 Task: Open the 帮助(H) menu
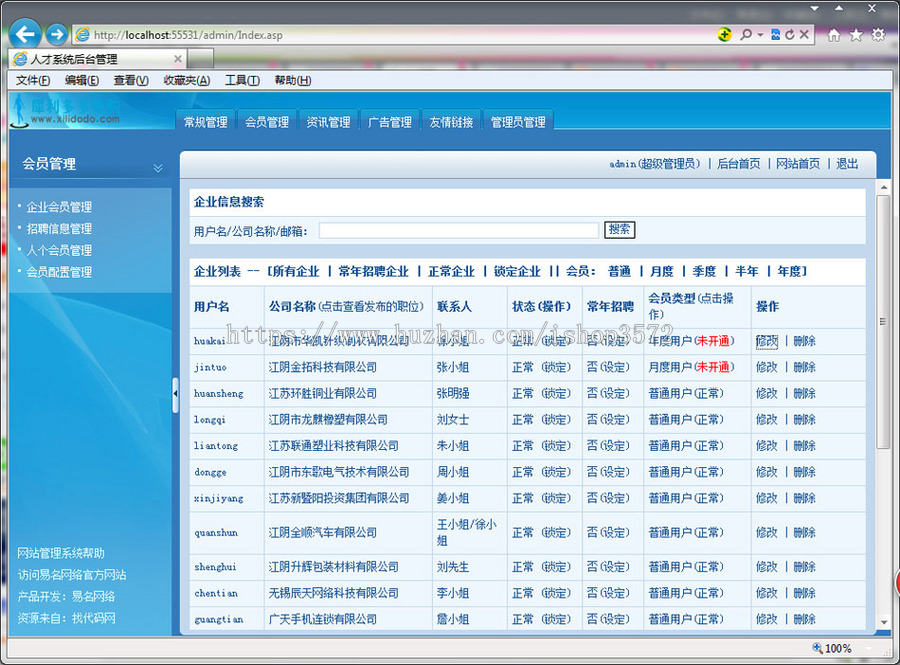coord(293,80)
